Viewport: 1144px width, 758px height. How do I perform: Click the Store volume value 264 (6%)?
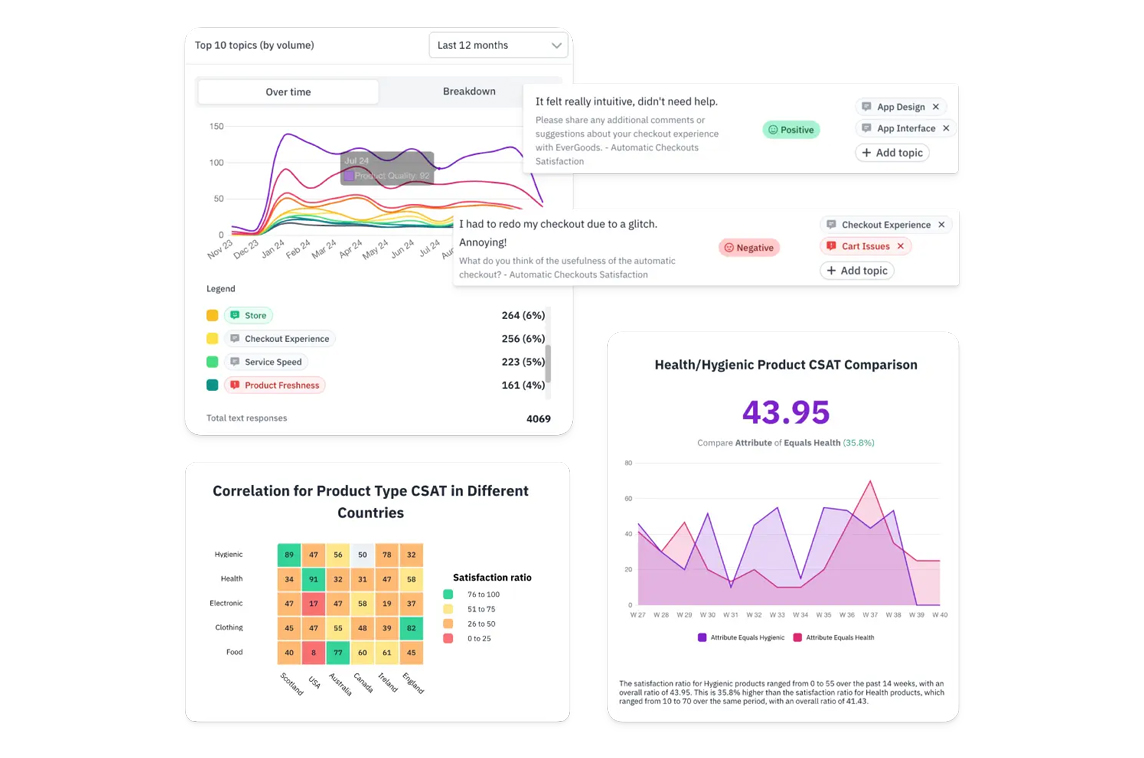point(523,315)
